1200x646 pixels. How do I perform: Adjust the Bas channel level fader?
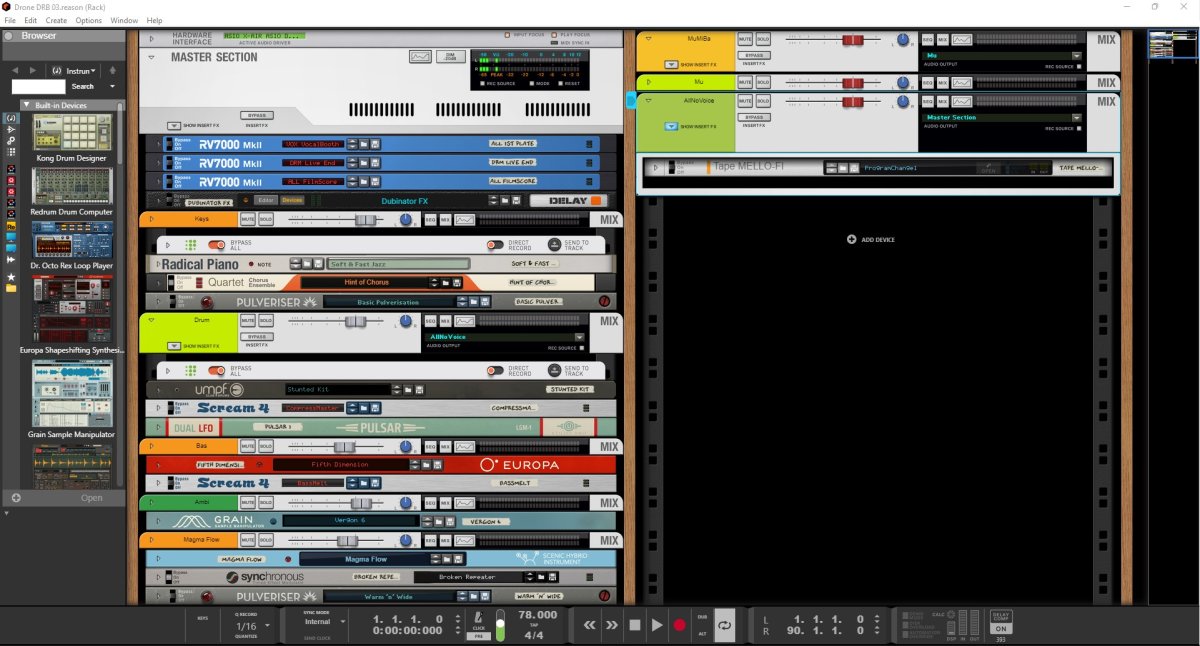344,446
